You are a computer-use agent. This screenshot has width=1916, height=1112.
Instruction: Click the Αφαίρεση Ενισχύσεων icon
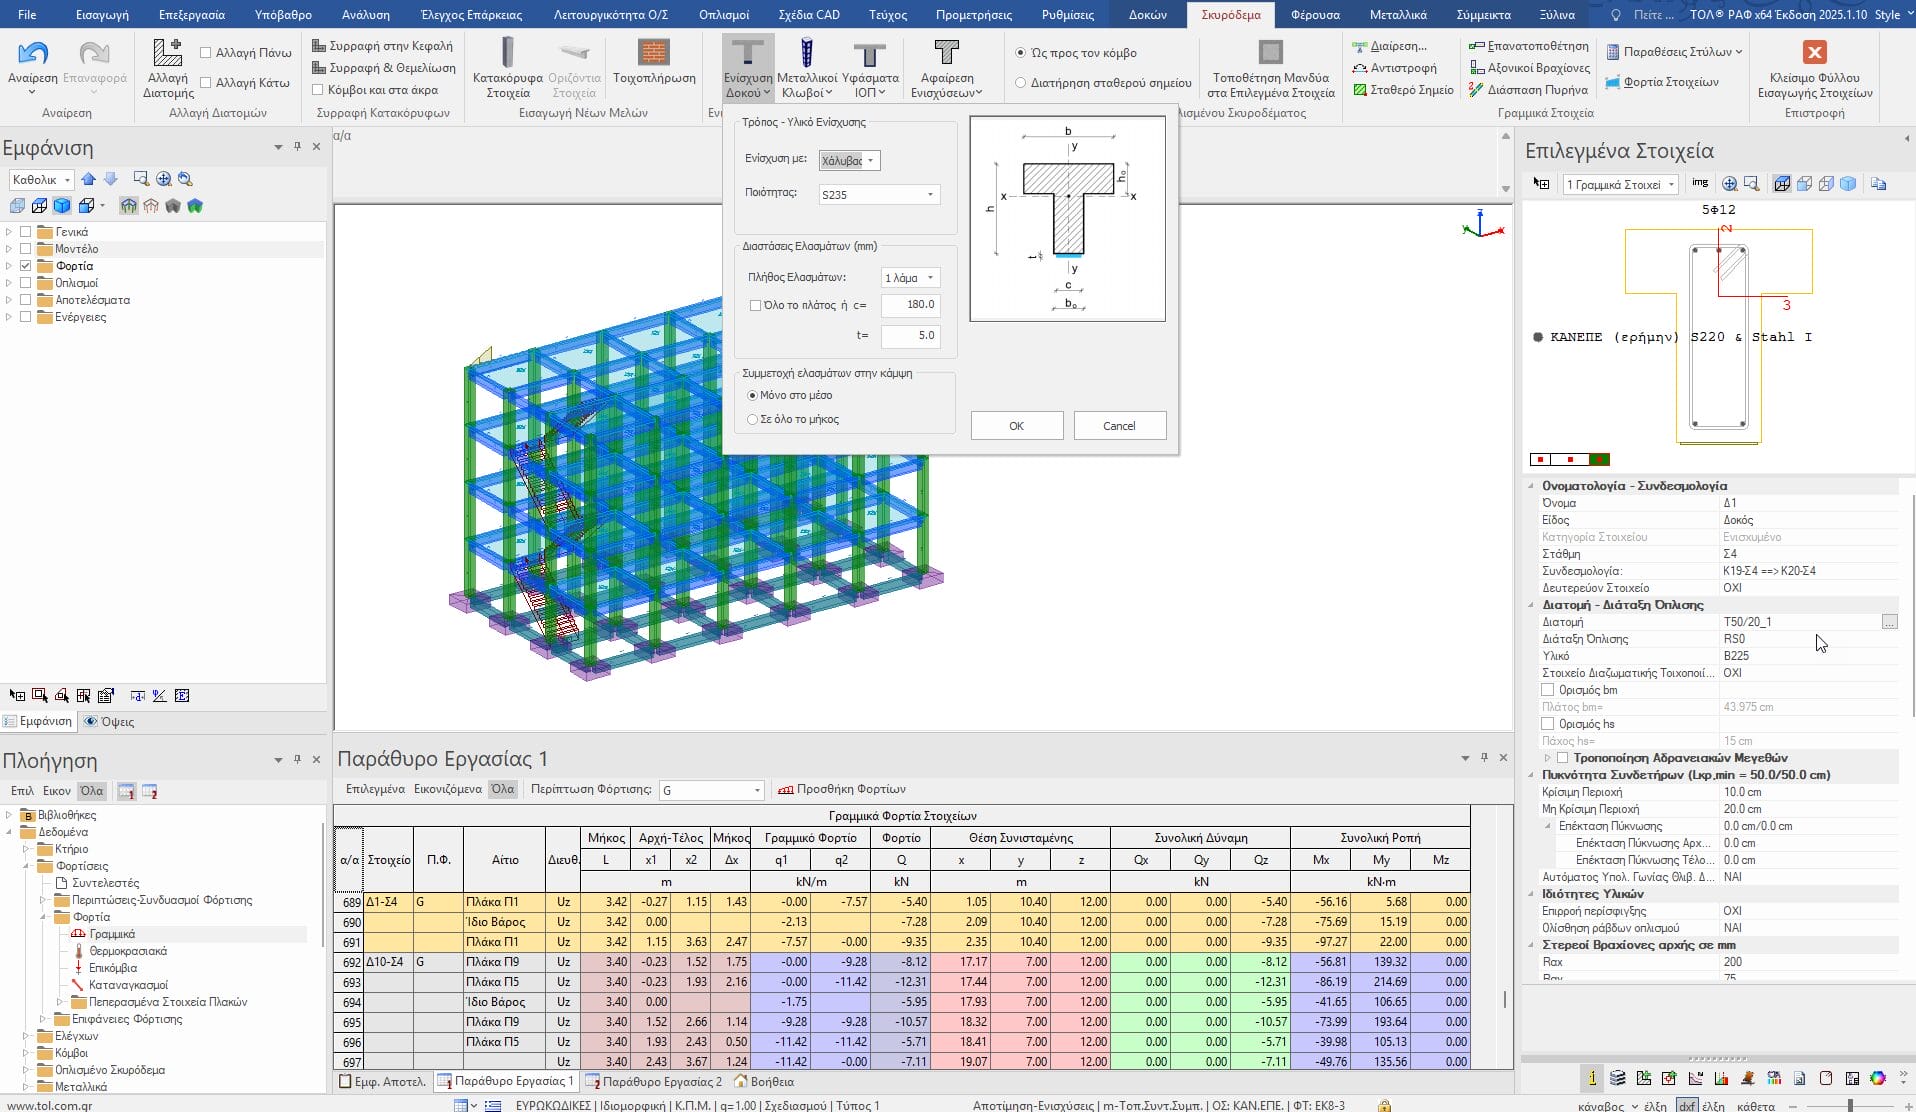point(946,54)
